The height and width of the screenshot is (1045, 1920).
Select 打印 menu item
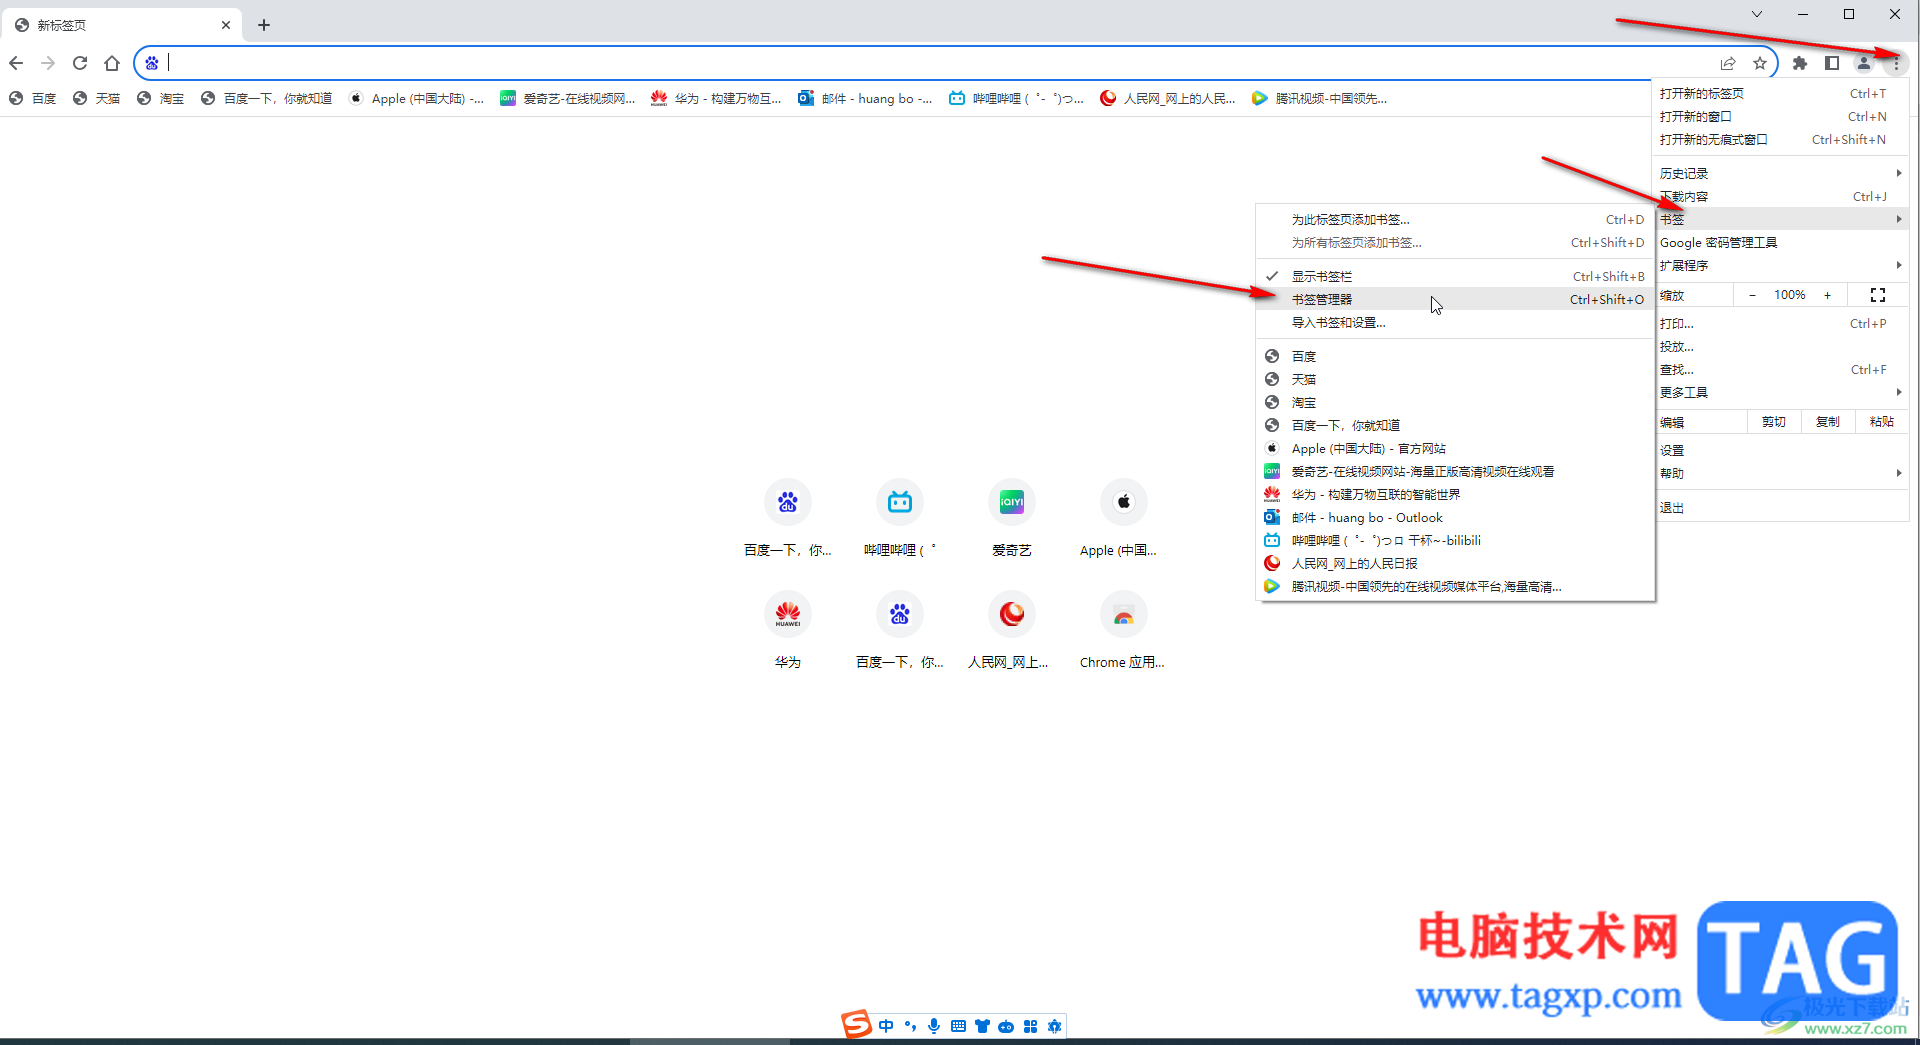point(1780,323)
